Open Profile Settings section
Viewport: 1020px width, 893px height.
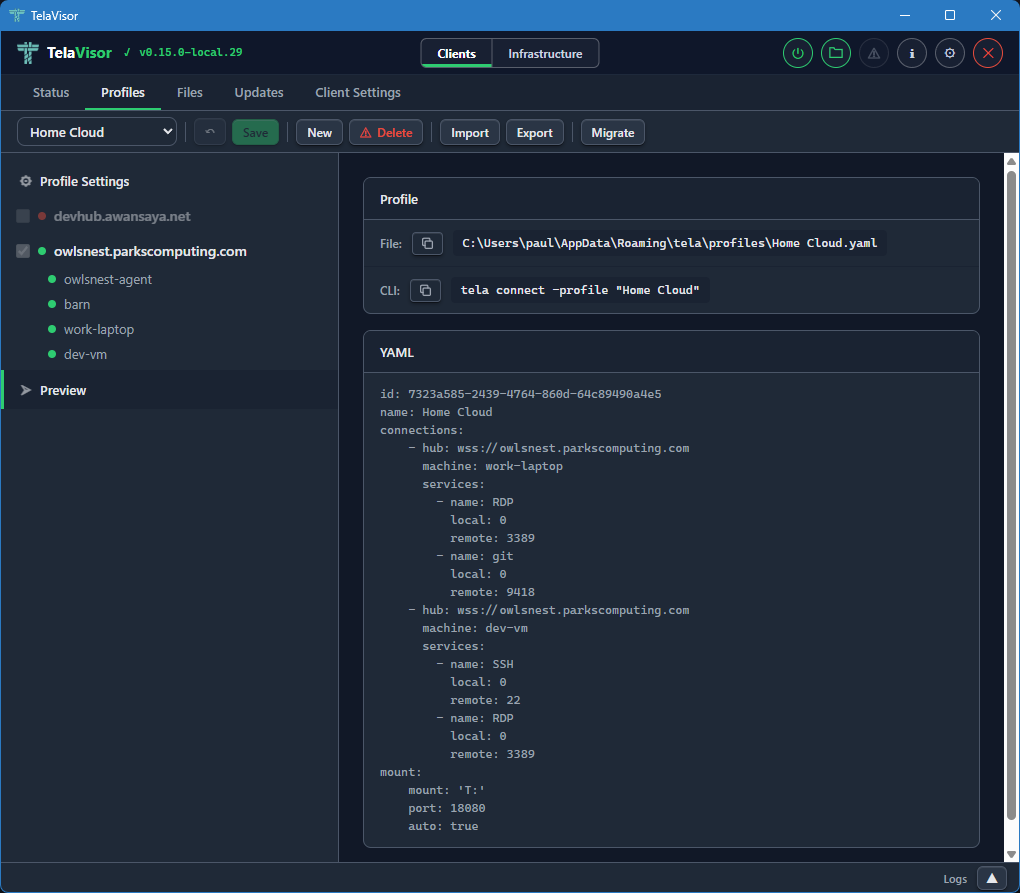(85, 181)
